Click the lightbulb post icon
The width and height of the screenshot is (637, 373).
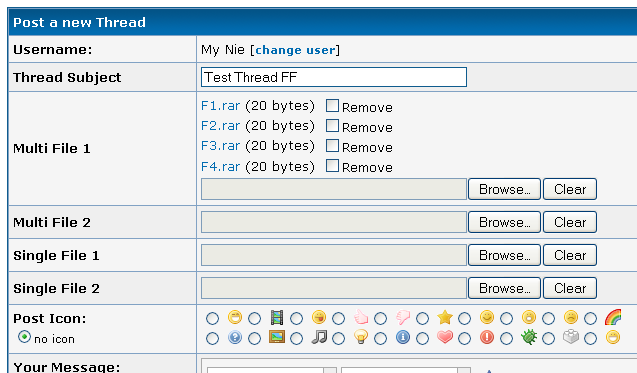361,337
